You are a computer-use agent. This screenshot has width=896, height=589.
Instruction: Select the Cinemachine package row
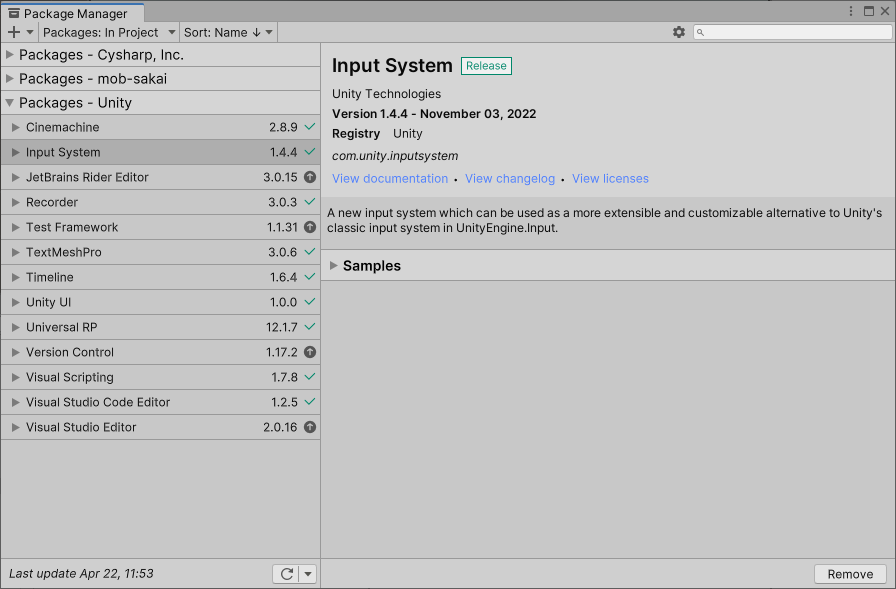click(161, 127)
